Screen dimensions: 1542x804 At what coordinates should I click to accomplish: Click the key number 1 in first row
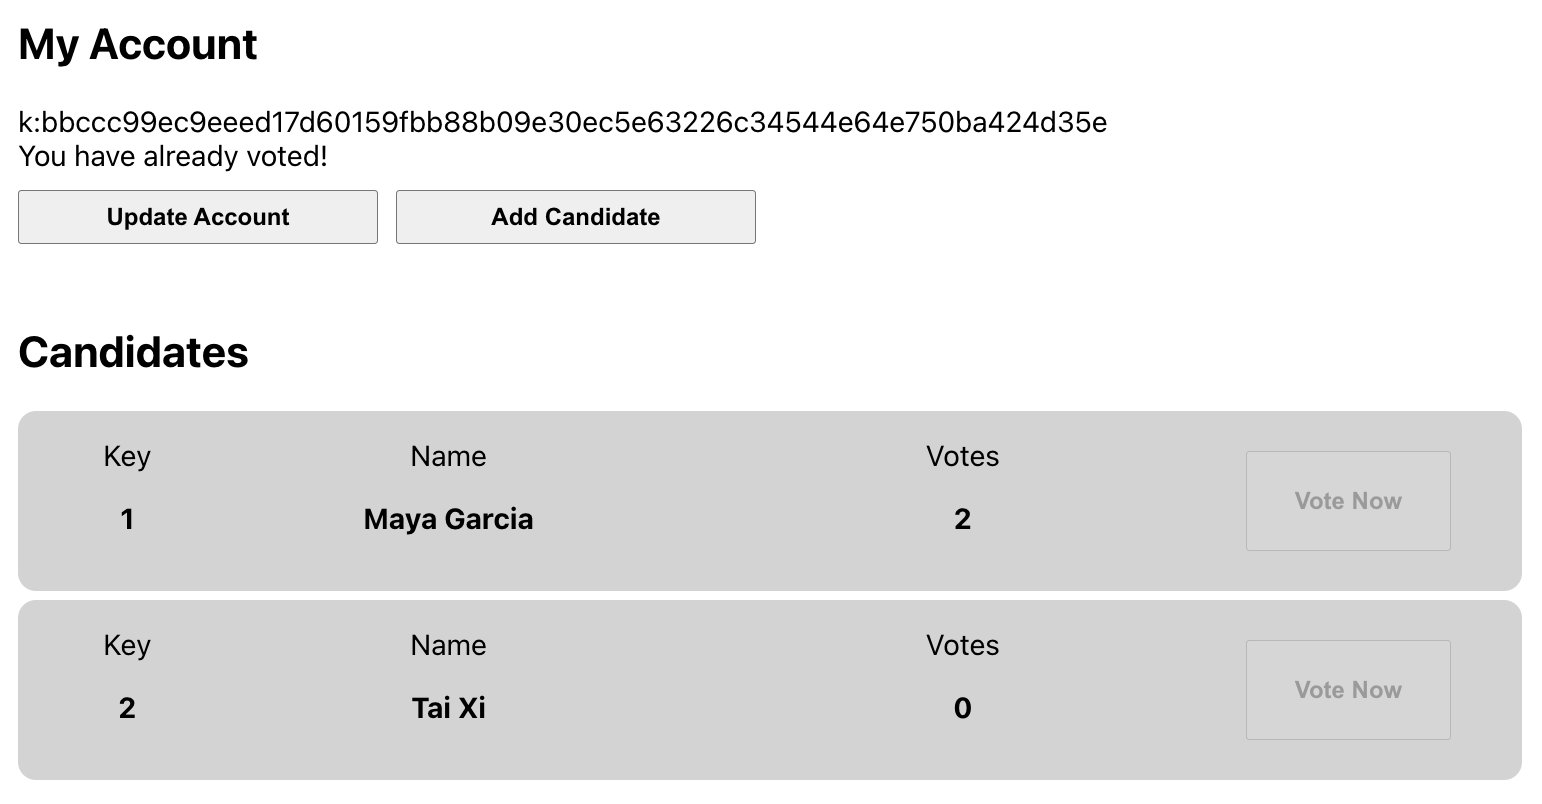point(126,519)
